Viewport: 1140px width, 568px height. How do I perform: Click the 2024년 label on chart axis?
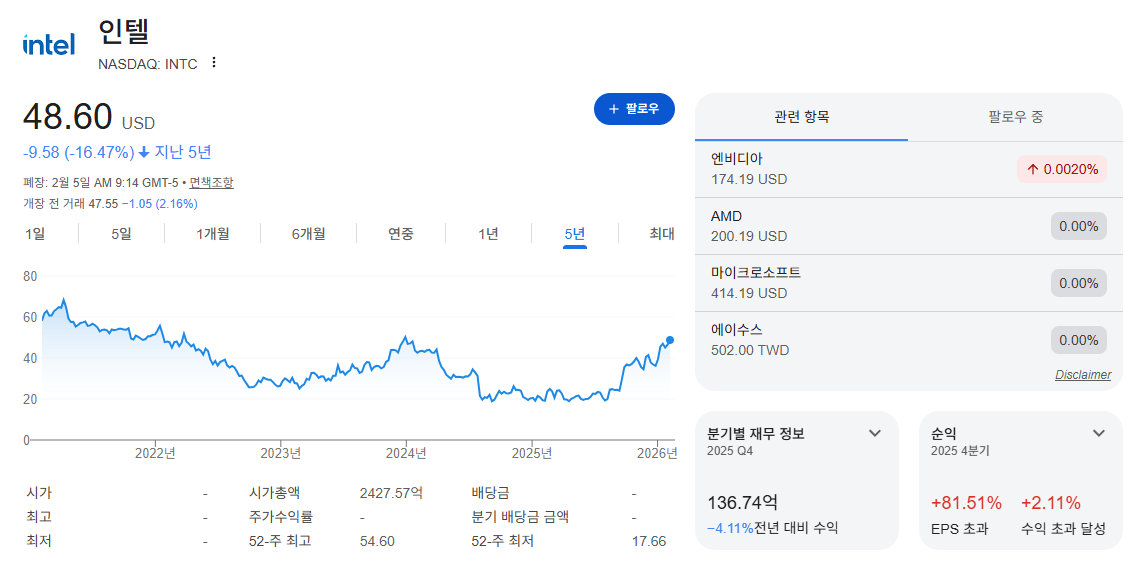pyautogui.click(x=406, y=453)
